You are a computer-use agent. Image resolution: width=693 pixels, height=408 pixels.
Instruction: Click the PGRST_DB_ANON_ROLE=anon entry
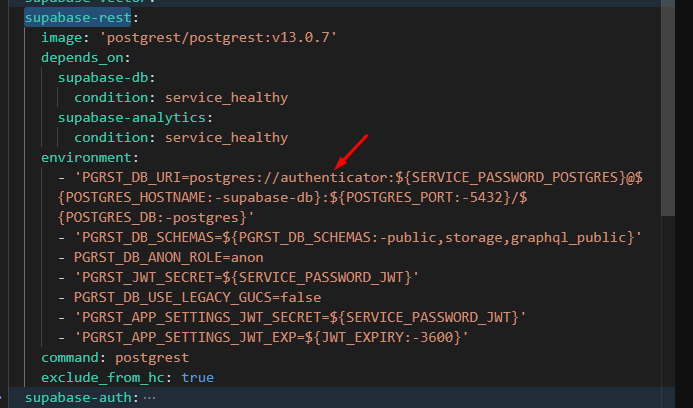point(169,257)
